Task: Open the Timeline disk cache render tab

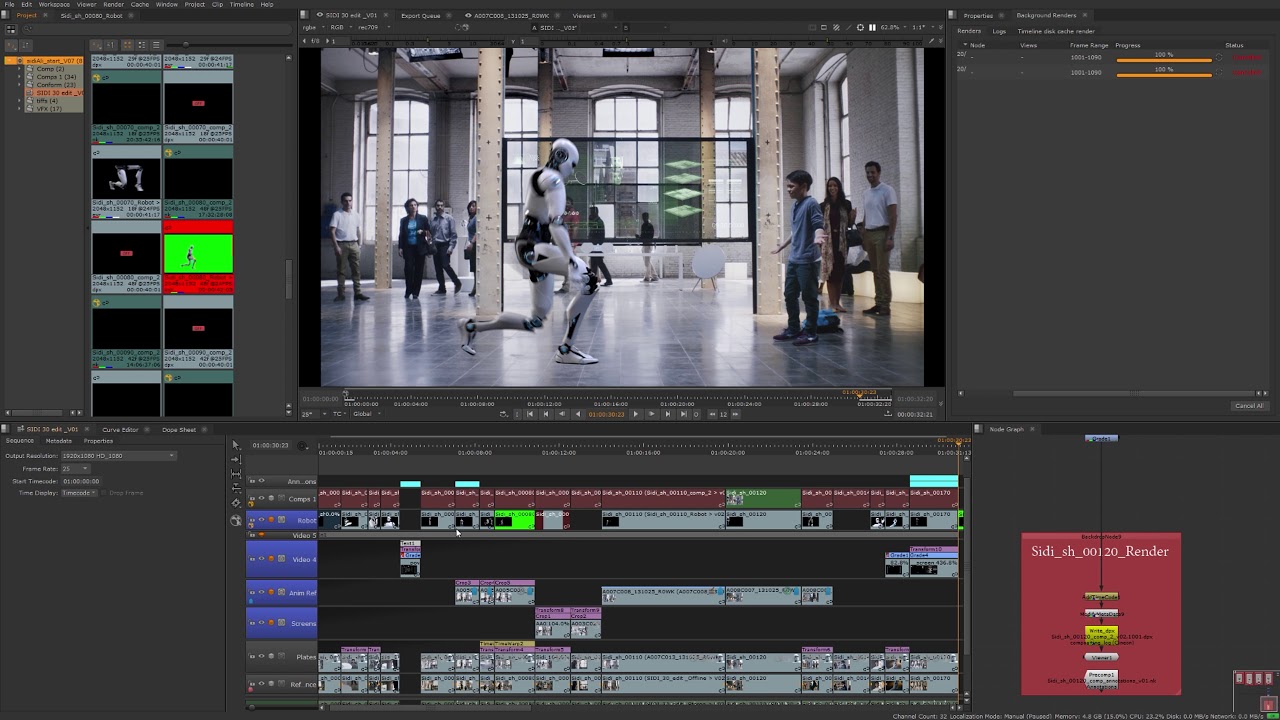Action: 1056,31
